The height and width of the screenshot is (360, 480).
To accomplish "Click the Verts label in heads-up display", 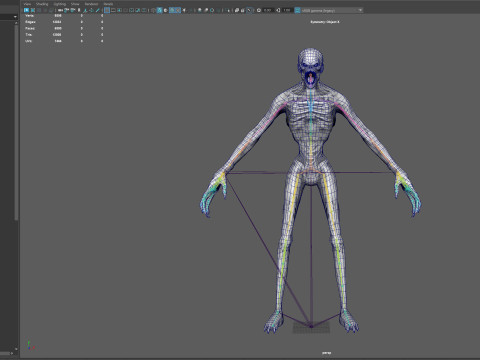I will (29, 16).
